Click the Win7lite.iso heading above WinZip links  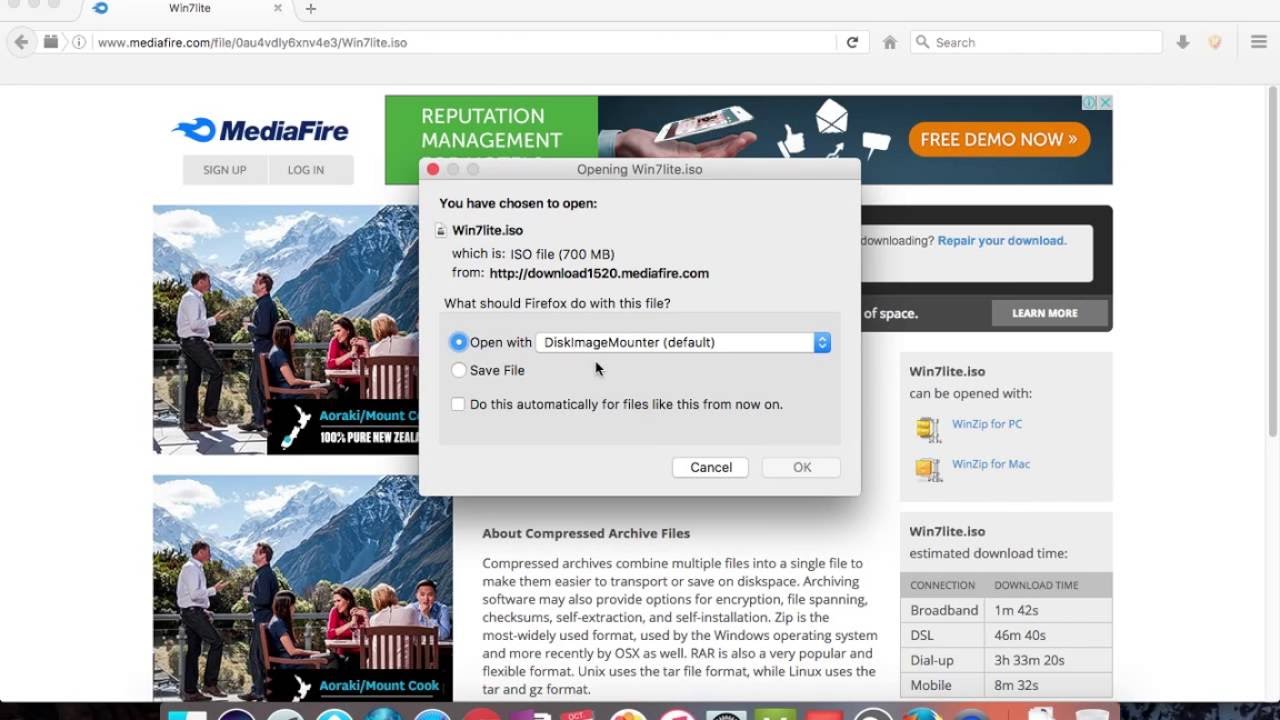point(947,371)
